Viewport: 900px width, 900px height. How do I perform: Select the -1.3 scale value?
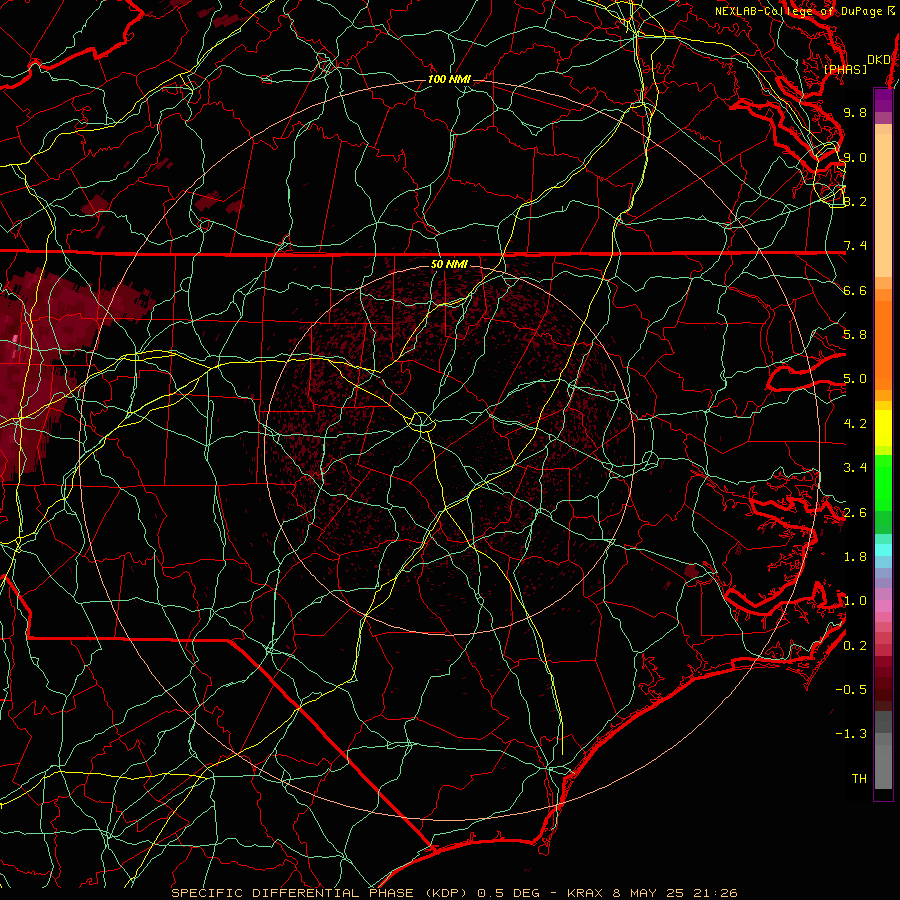click(x=851, y=734)
